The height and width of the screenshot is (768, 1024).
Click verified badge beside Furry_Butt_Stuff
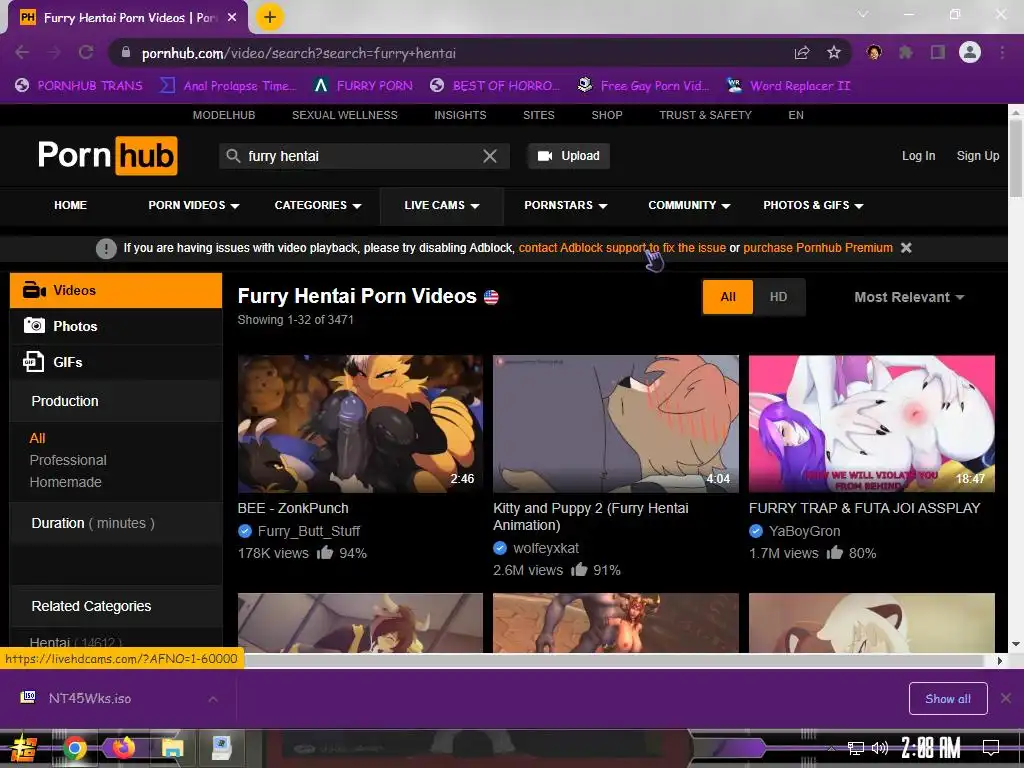pyautogui.click(x=245, y=531)
